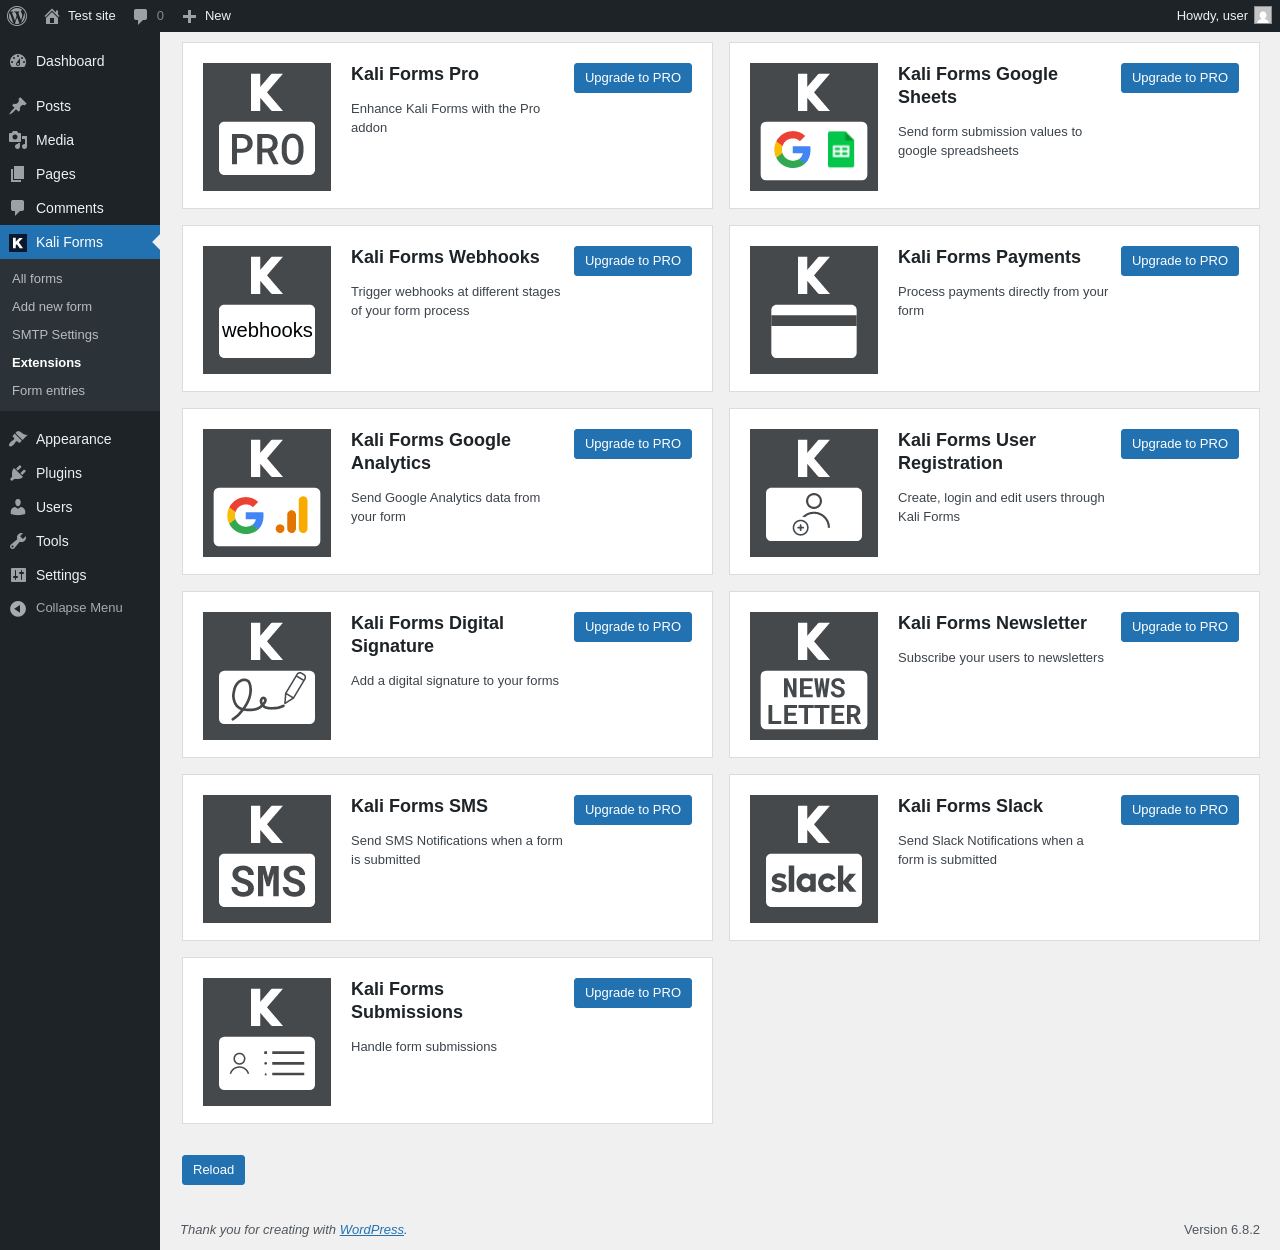Click the Reload button

213,1170
